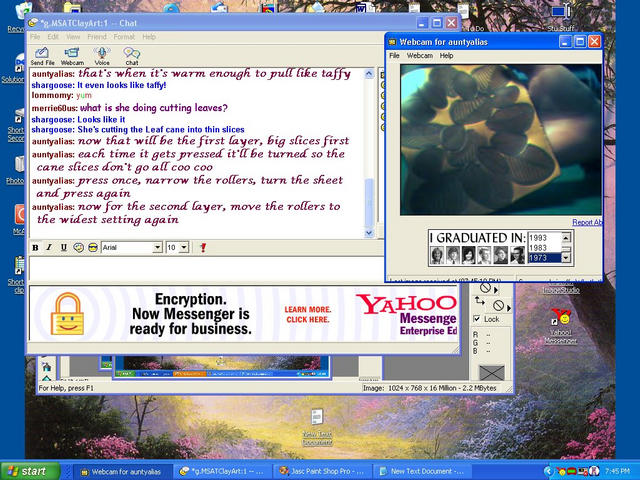Open Help menu in webcam window
Image resolution: width=640 pixels, height=480 pixels.
coord(446,56)
